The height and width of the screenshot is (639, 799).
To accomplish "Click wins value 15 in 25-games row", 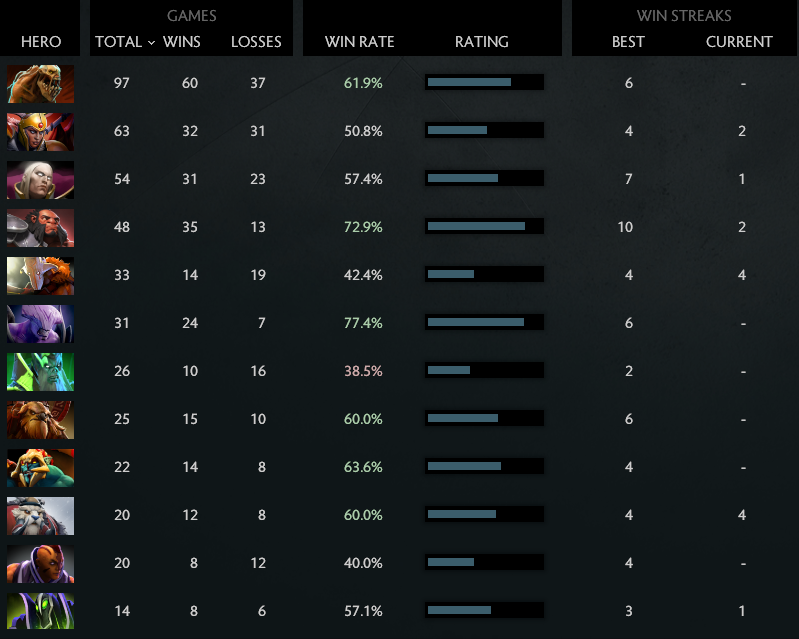I will pos(190,419).
